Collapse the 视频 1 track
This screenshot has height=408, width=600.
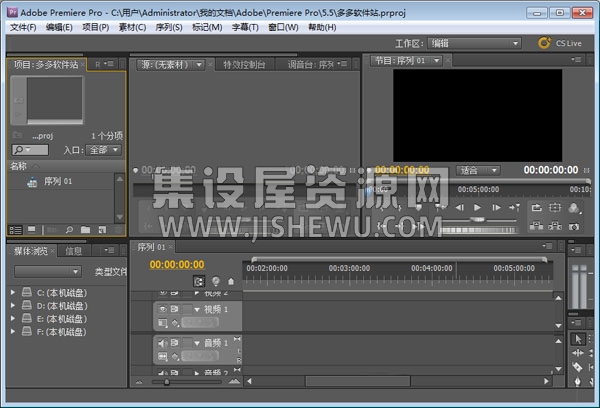pyautogui.click(x=197, y=309)
